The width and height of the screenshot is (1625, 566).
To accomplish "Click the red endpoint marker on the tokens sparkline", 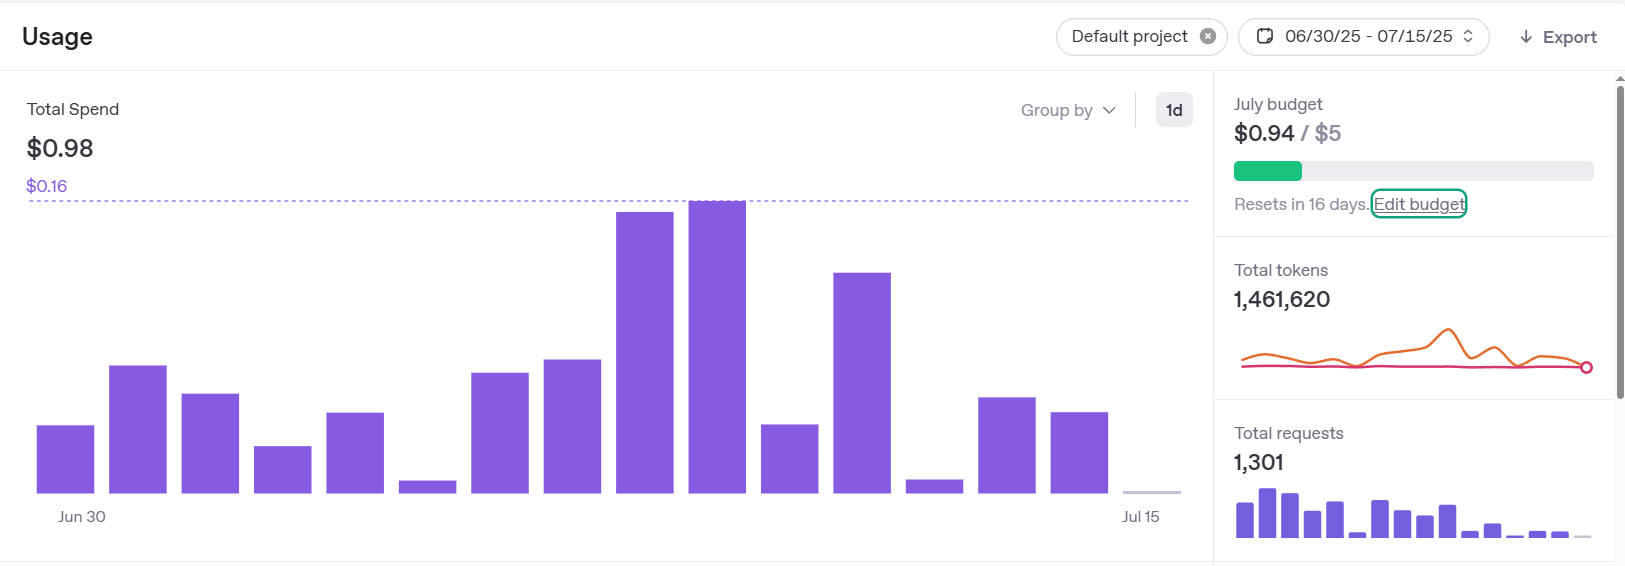I will (1586, 367).
